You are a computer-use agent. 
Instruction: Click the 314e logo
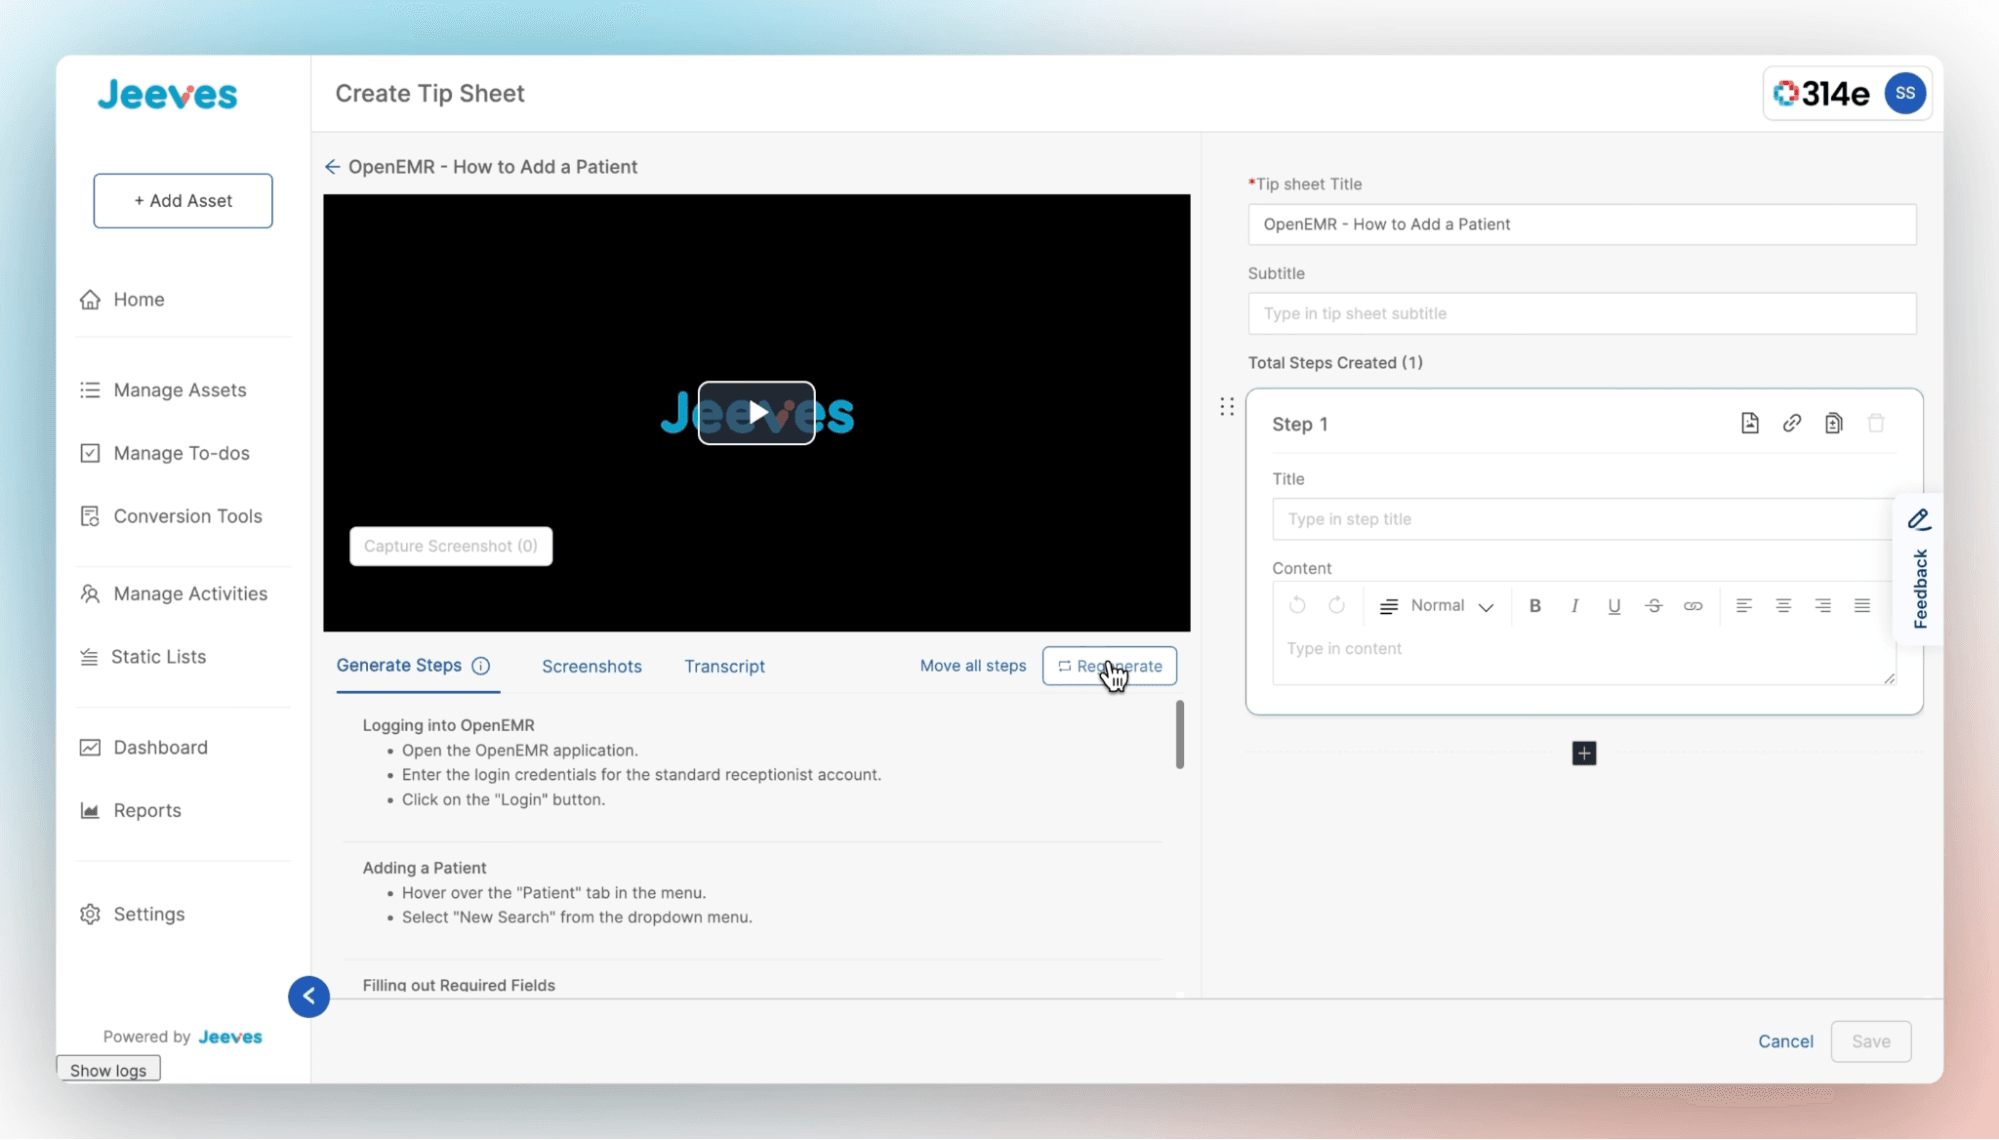coord(1821,94)
